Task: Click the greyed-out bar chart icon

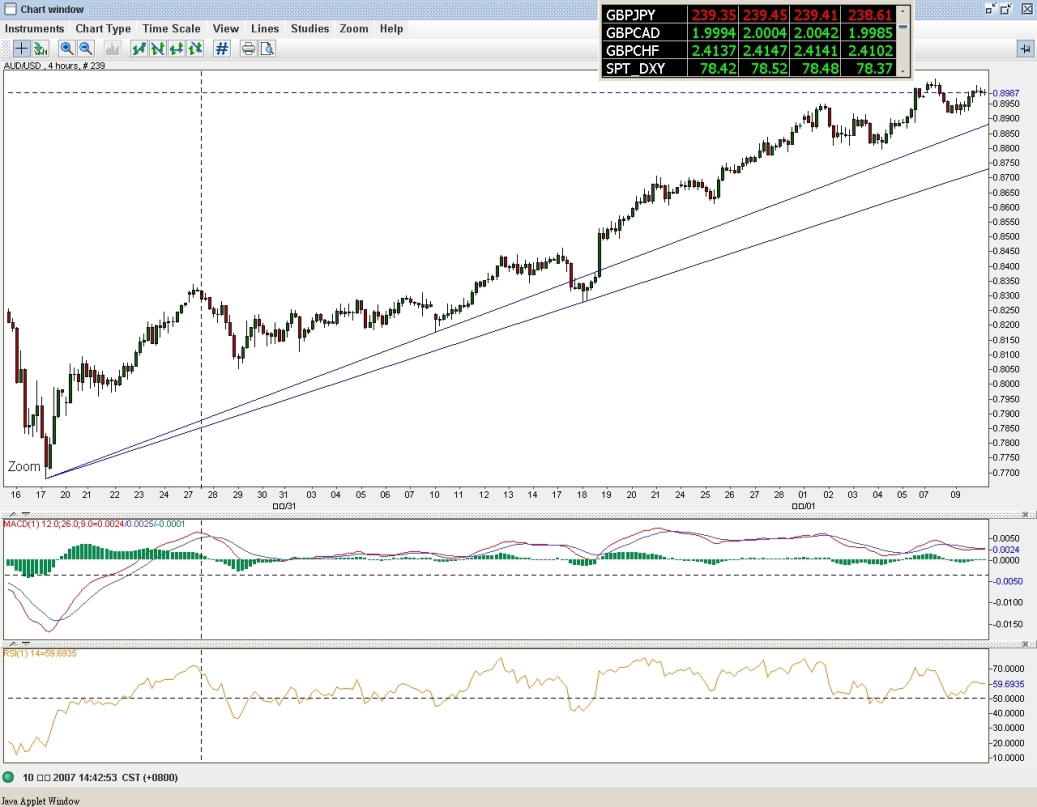Action: pyautogui.click(x=112, y=48)
